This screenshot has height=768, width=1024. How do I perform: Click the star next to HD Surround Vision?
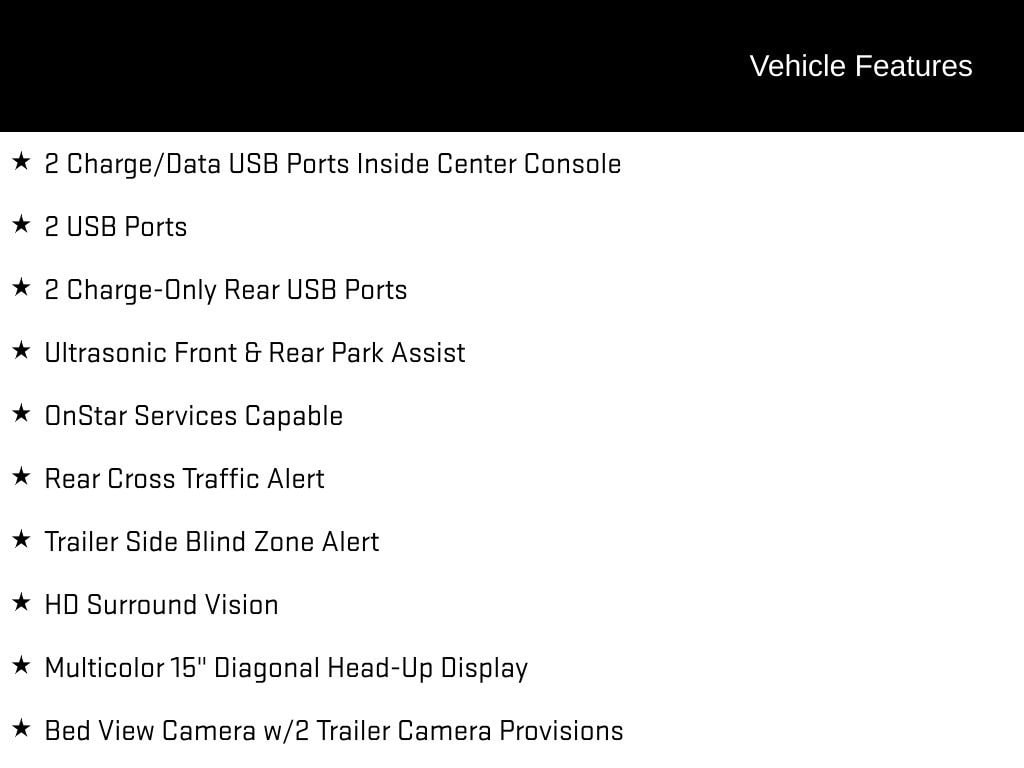click(21, 602)
